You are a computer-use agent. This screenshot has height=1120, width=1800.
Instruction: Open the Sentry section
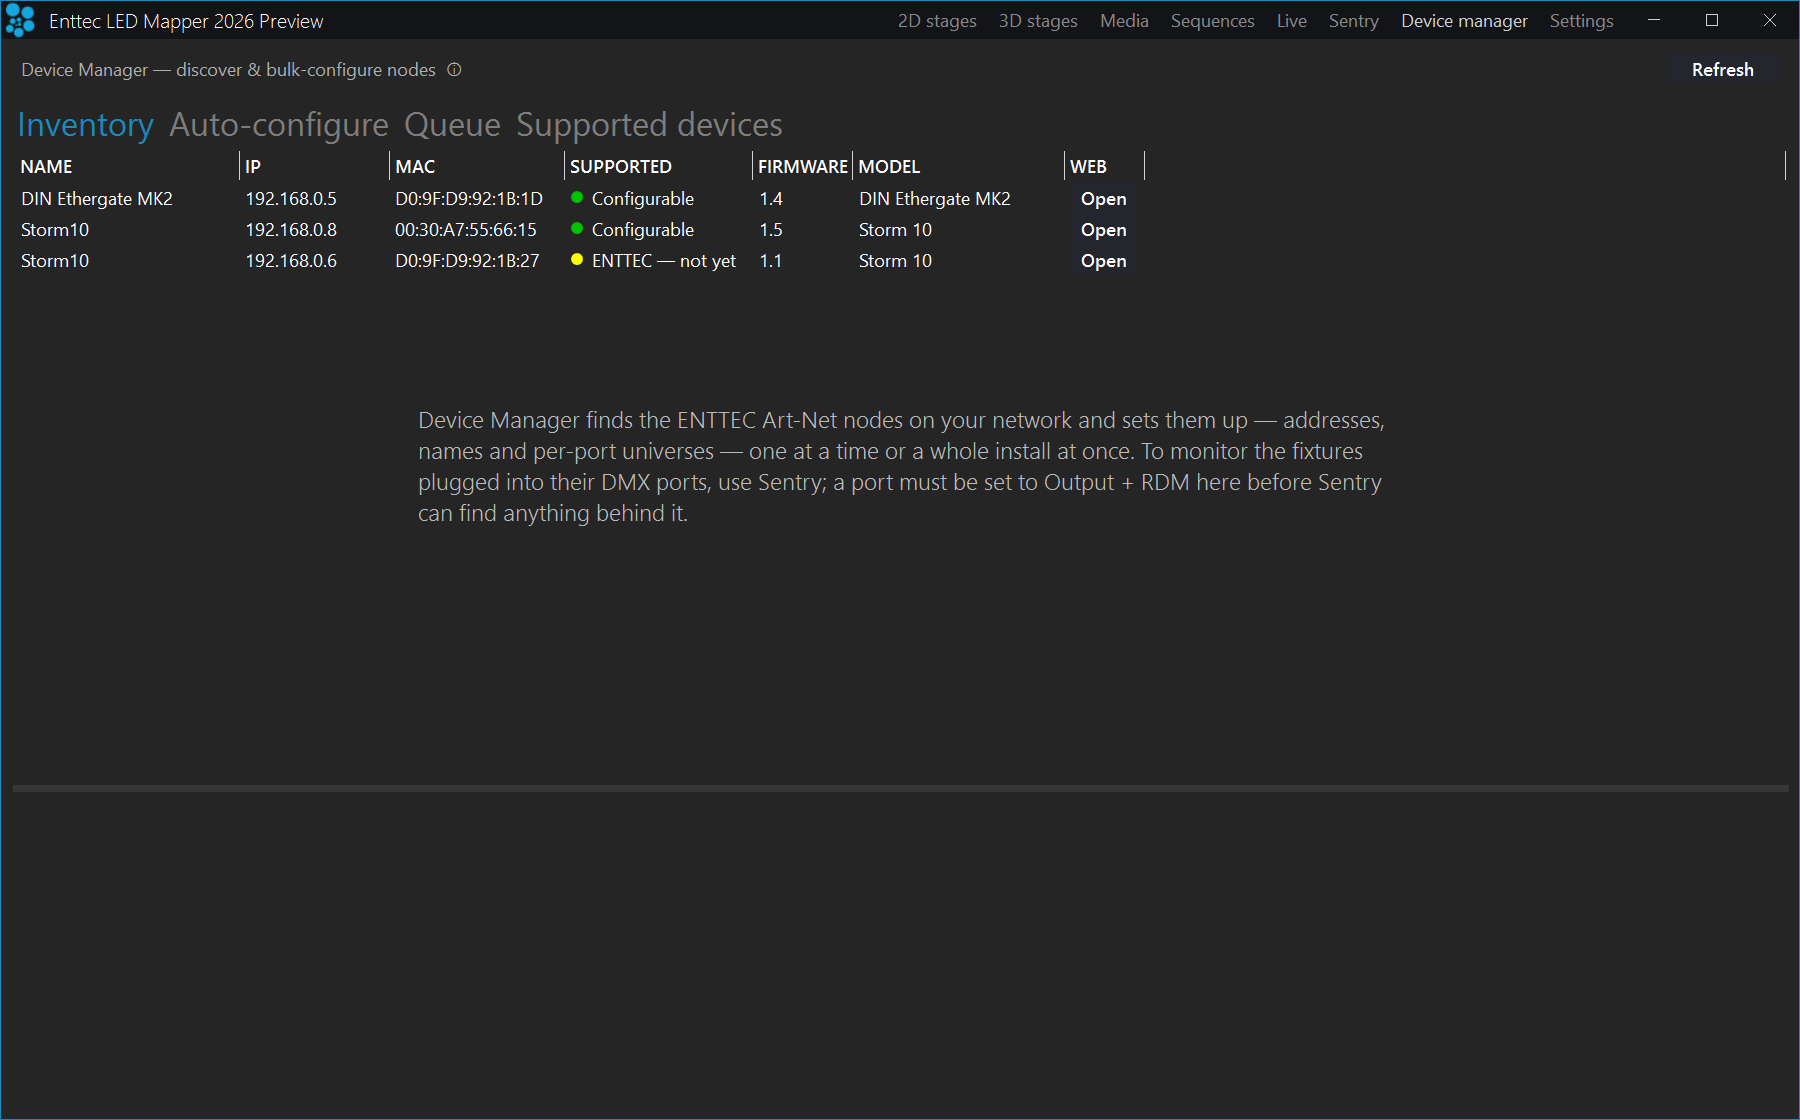[x=1353, y=21]
